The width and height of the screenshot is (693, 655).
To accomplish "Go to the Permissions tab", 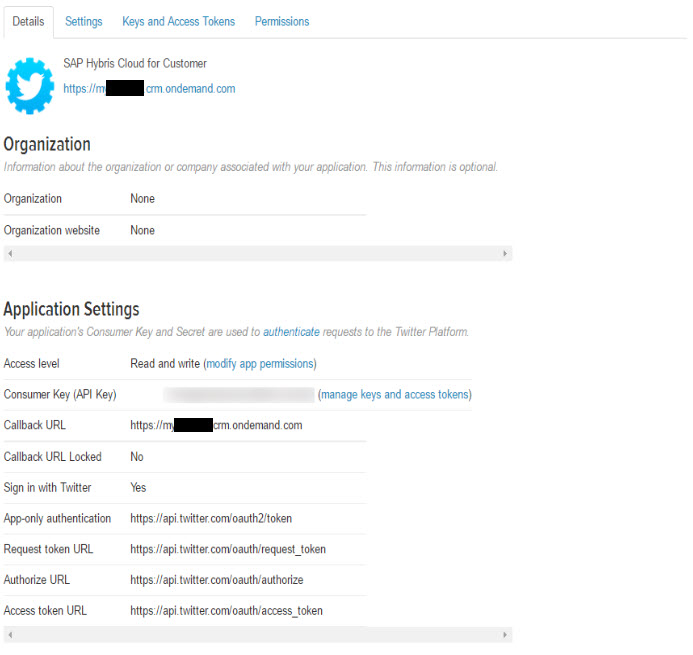I will [282, 21].
